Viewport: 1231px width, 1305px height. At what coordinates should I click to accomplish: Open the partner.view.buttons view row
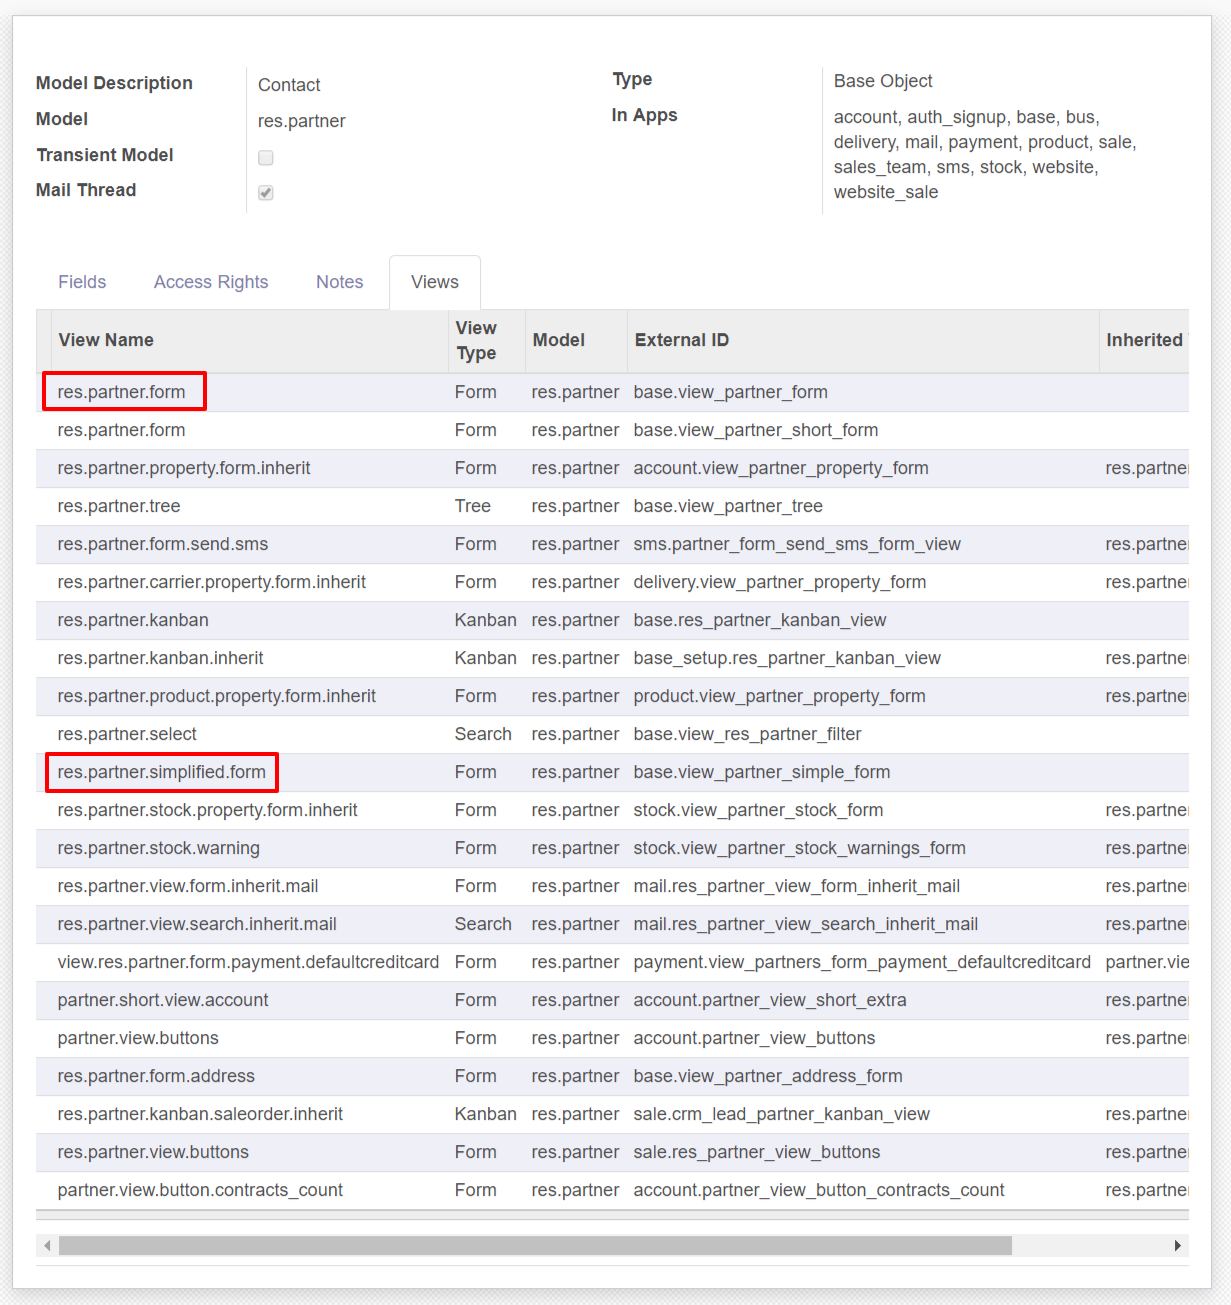coord(612,1038)
